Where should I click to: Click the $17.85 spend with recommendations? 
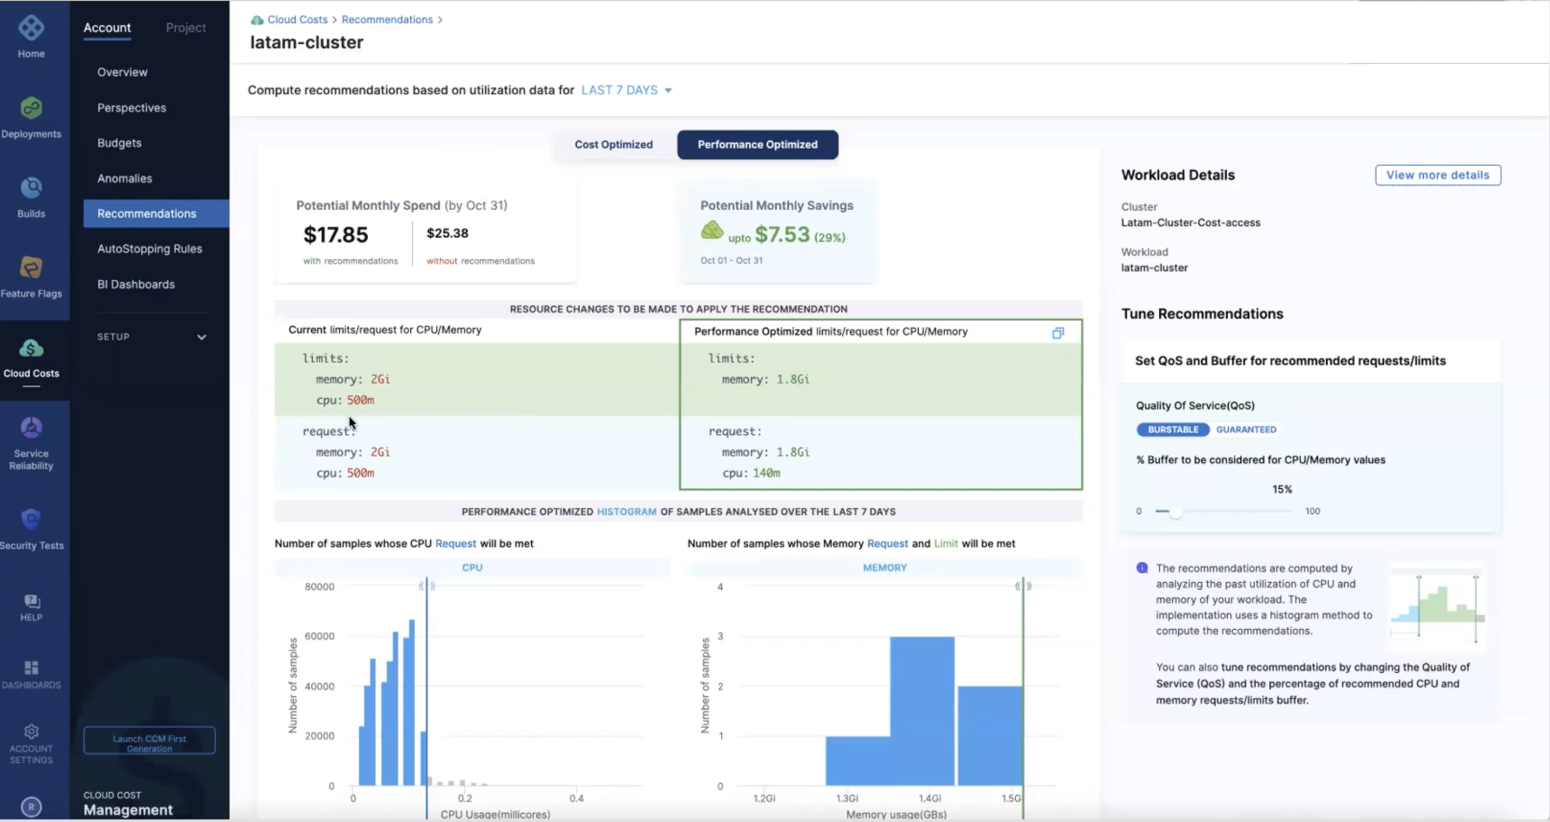[x=336, y=235]
